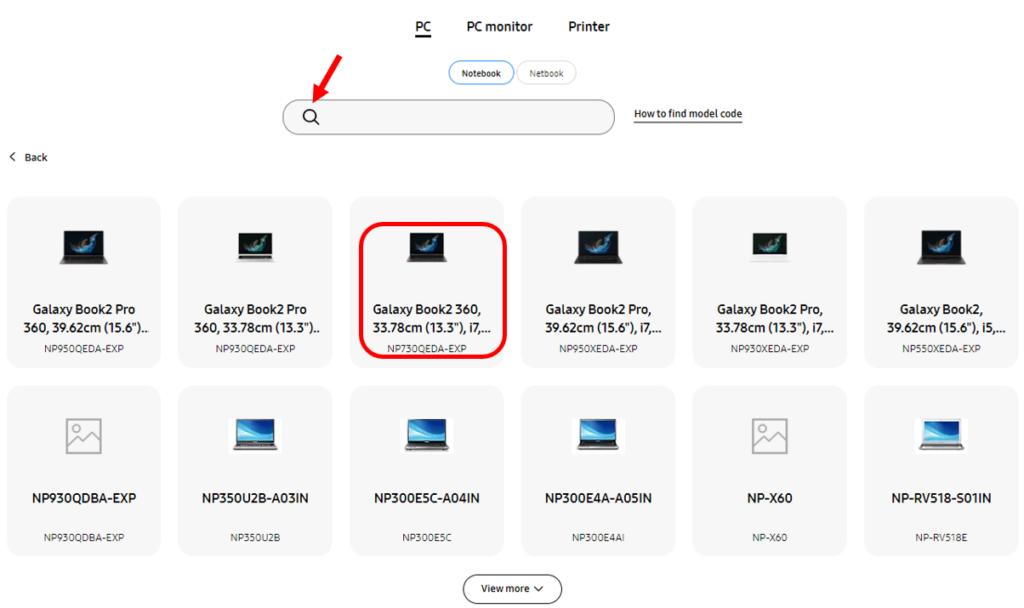Select the bold NP930QDBA-EXP title
Viewport: 1024px width, 608px height.
pos(84,498)
